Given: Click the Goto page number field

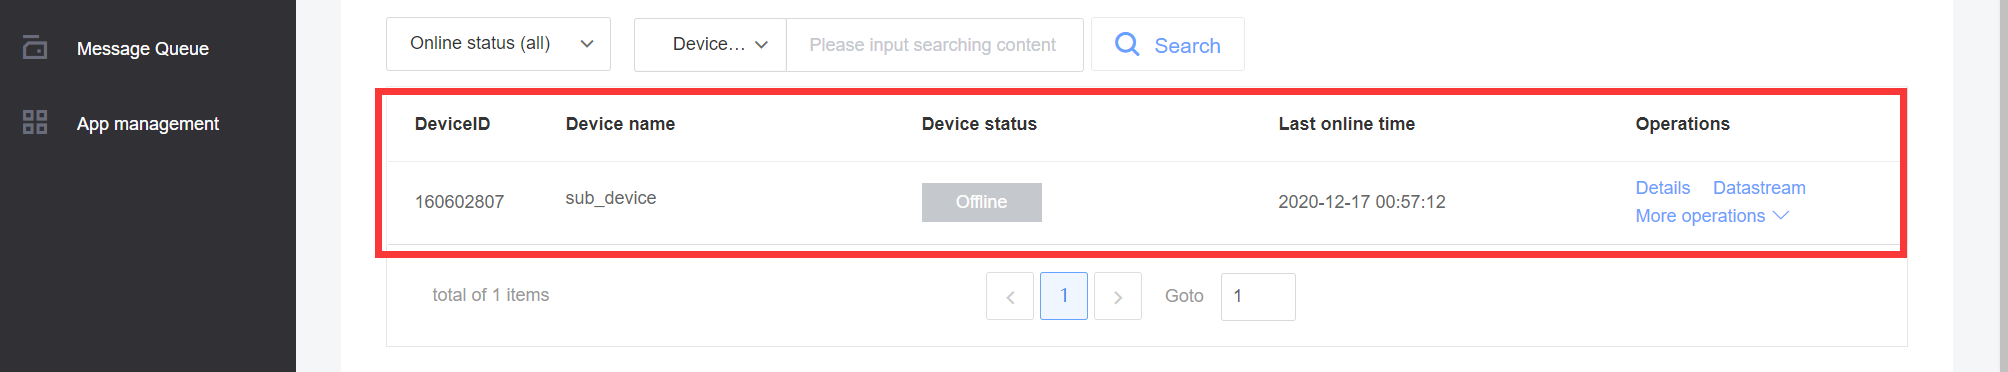Looking at the screenshot, I should pyautogui.click(x=1258, y=297).
